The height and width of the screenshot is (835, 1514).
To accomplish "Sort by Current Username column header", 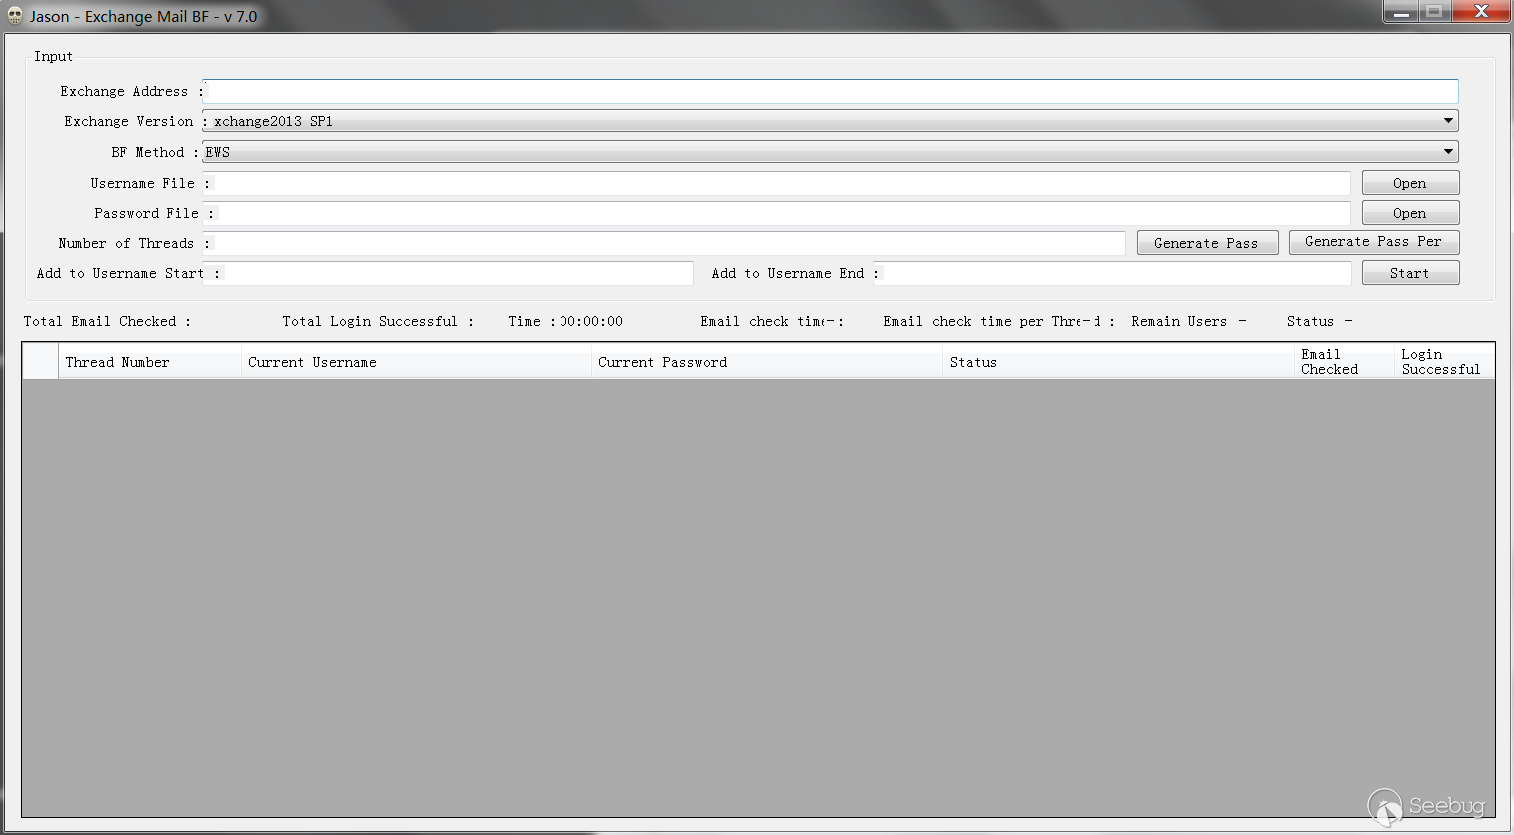I will (416, 362).
